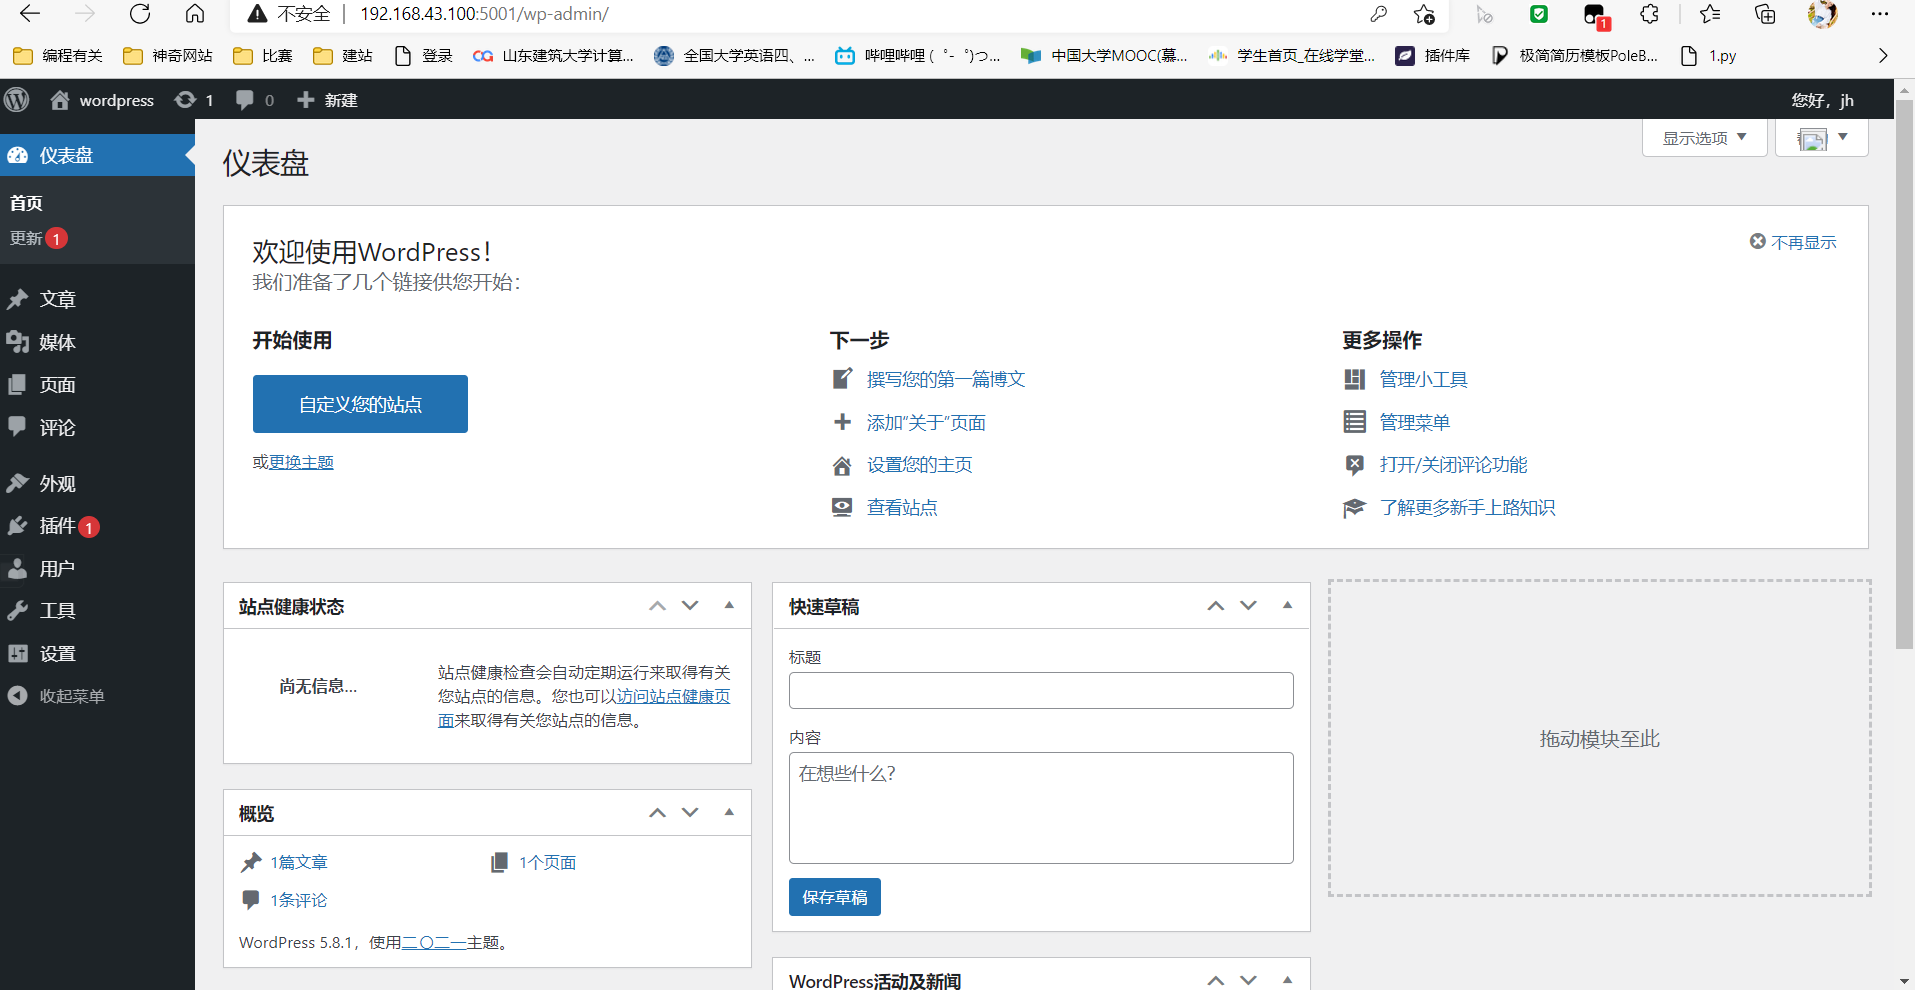Expand the help dropdown next to 显示选项
The image size is (1915, 990).
click(x=1821, y=138)
